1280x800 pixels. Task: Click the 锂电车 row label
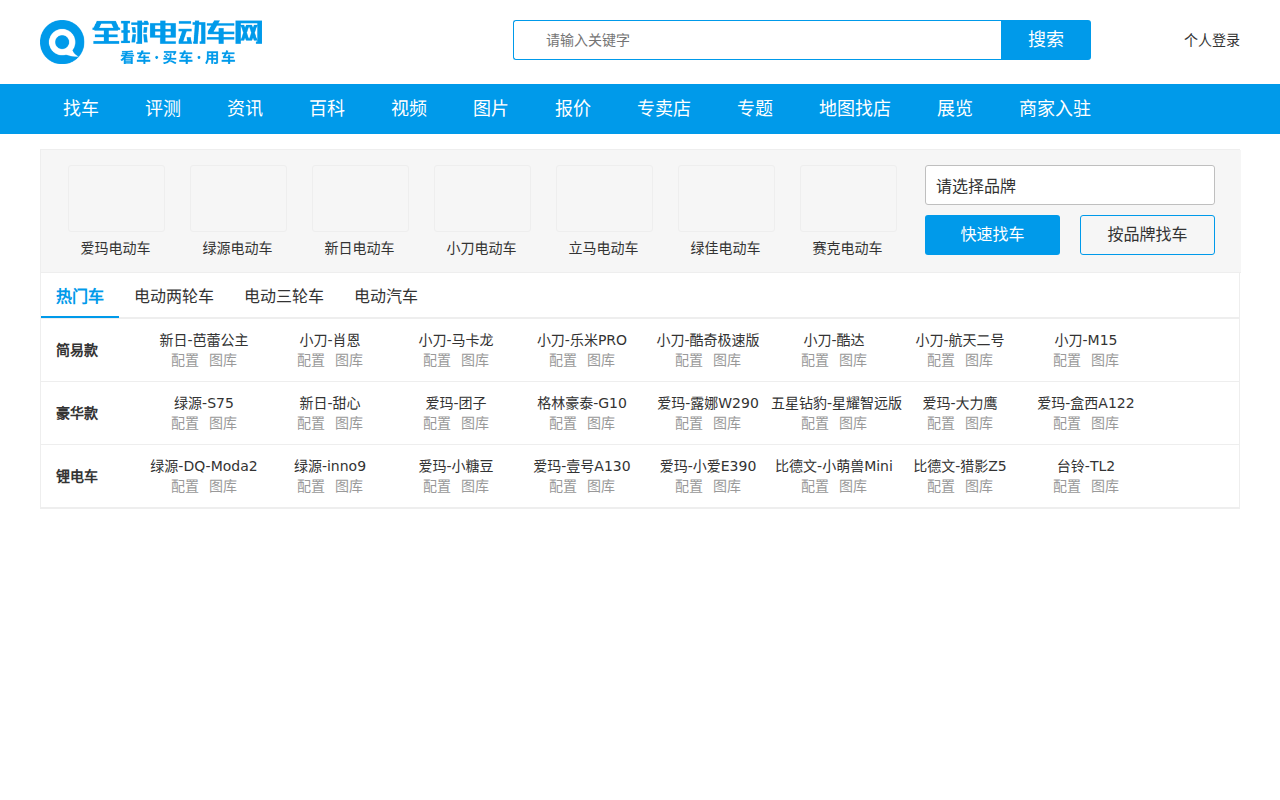[x=77, y=476]
